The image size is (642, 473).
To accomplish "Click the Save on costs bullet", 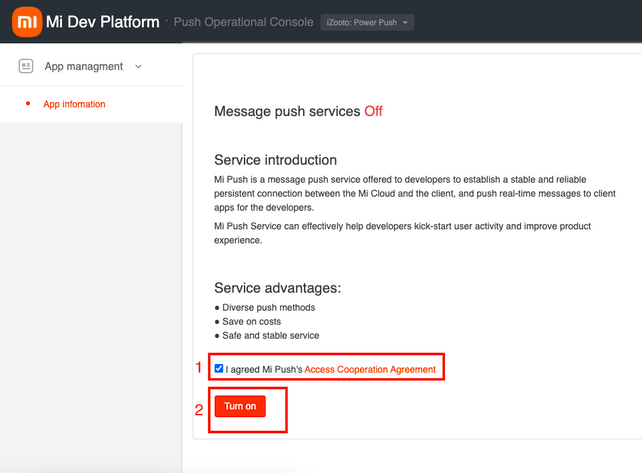I will point(251,321).
